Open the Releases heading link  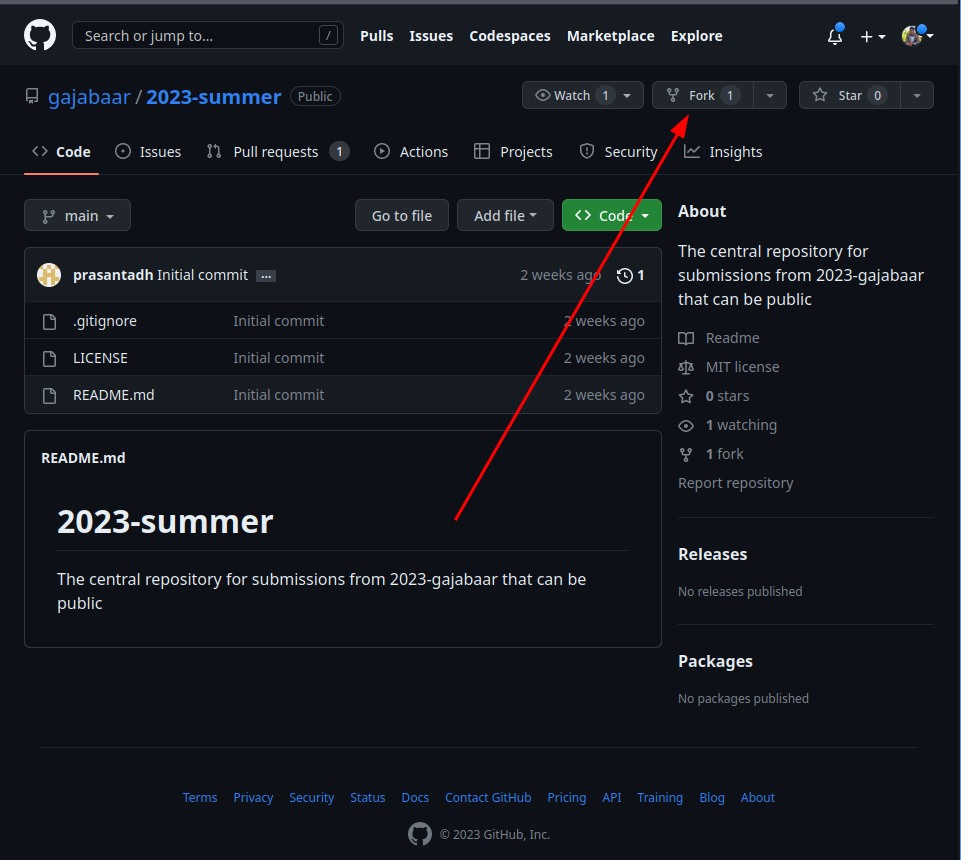point(712,554)
